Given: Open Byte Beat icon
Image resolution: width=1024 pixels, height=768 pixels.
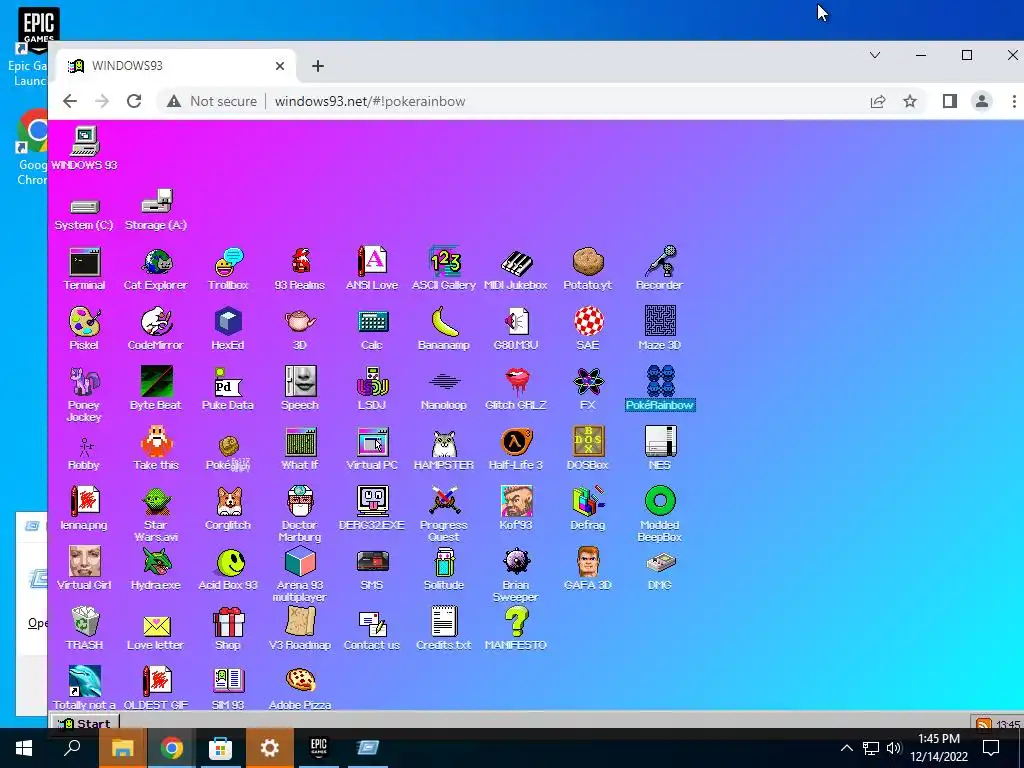Looking at the screenshot, I should (156, 382).
